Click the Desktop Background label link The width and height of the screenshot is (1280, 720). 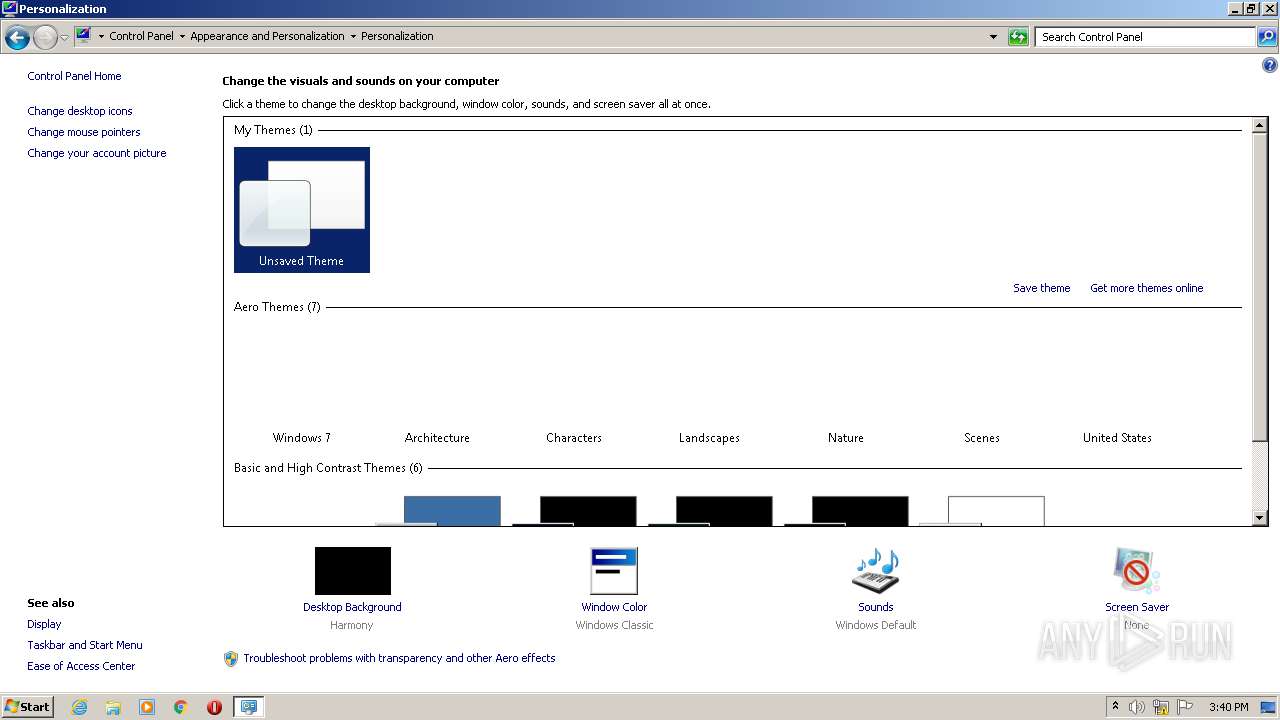point(352,607)
